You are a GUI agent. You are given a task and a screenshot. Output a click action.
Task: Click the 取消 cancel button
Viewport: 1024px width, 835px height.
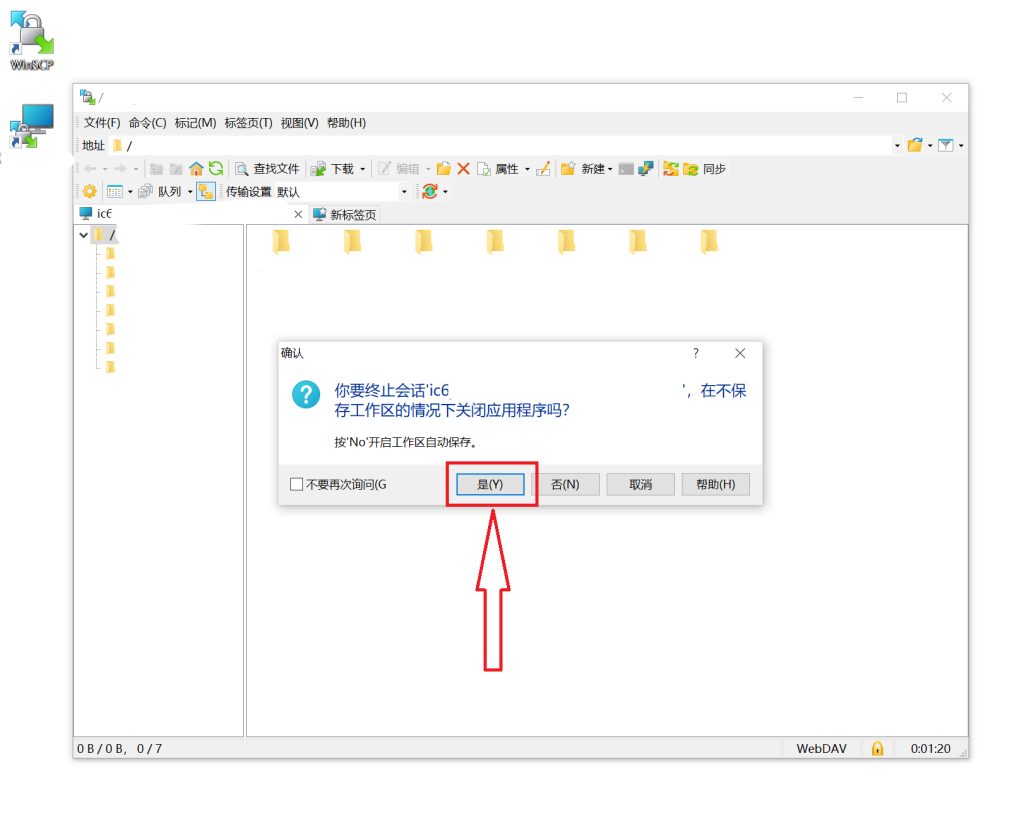coord(640,484)
